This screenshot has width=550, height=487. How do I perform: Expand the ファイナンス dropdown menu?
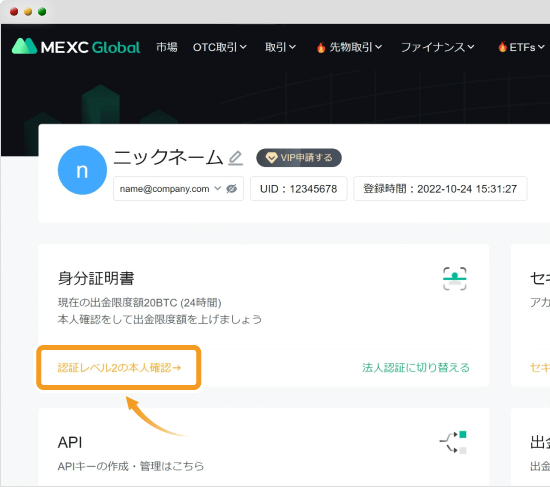click(437, 47)
